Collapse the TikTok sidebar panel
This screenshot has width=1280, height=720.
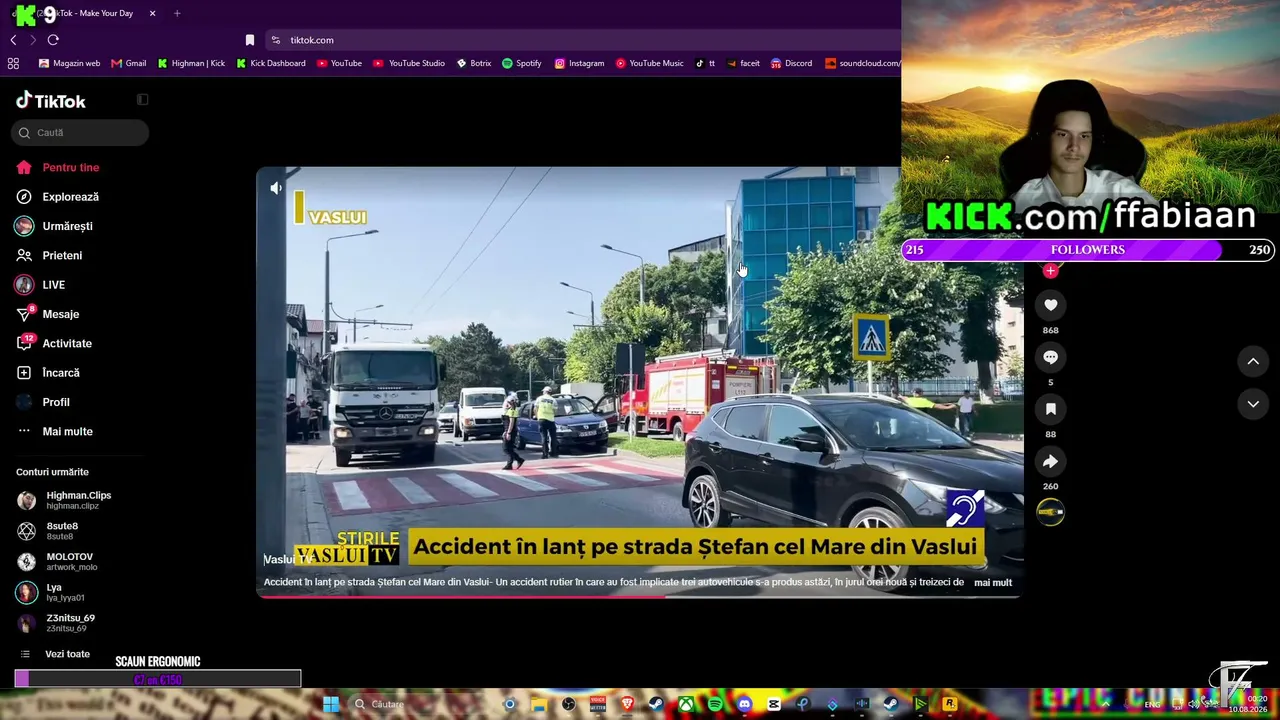[x=142, y=100]
